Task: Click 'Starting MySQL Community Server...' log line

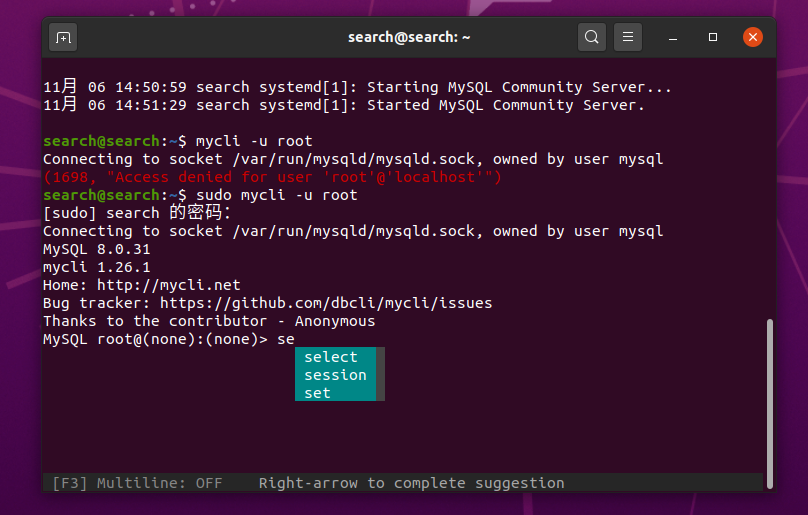Action: pos(519,87)
